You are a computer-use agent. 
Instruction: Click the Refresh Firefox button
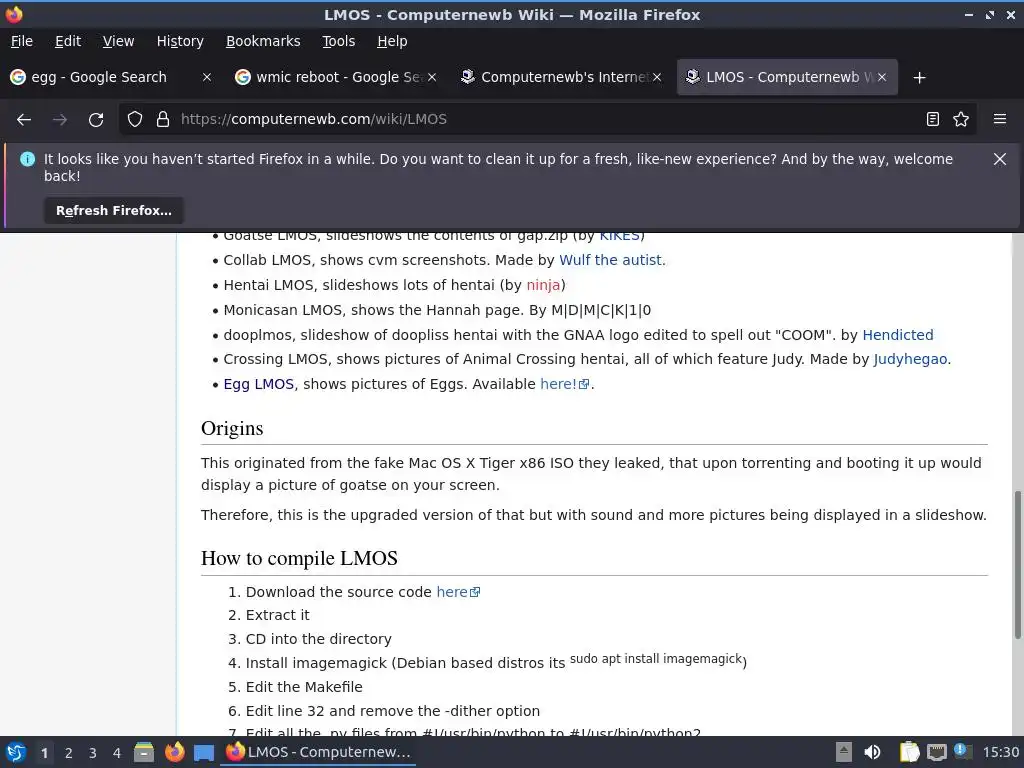(114, 211)
